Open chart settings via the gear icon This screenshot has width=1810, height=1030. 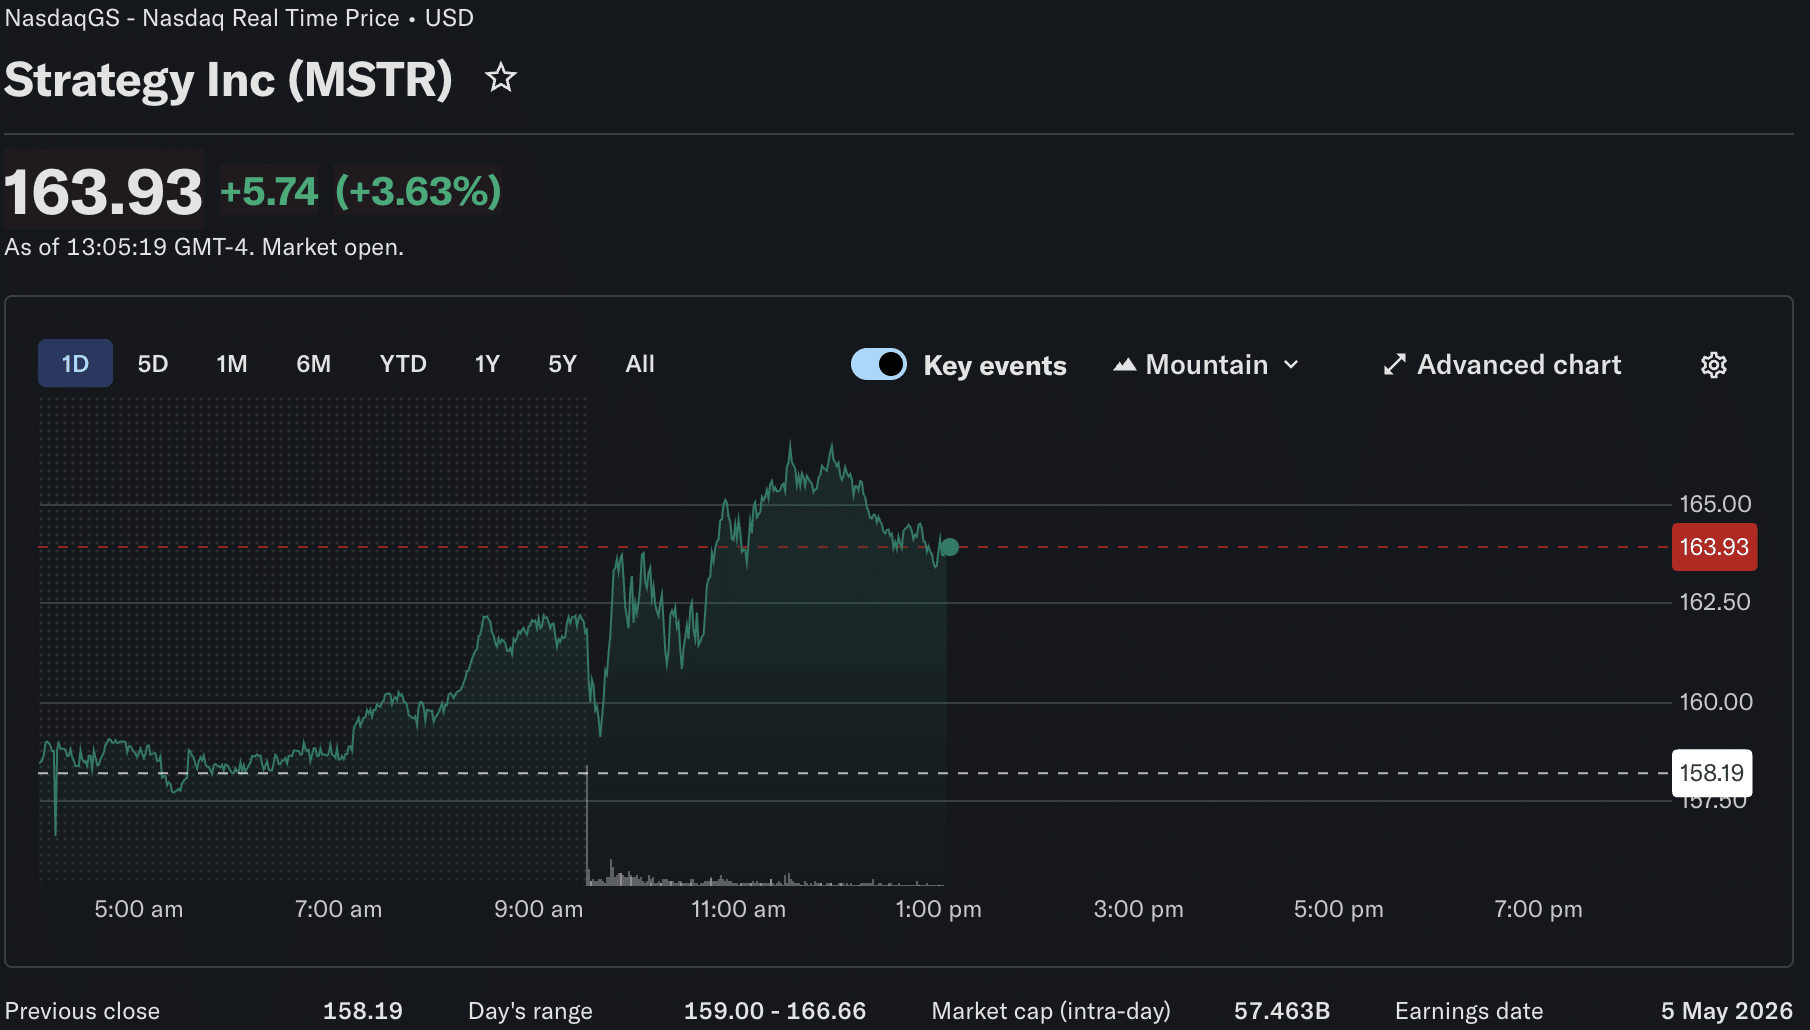[x=1714, y=364]
